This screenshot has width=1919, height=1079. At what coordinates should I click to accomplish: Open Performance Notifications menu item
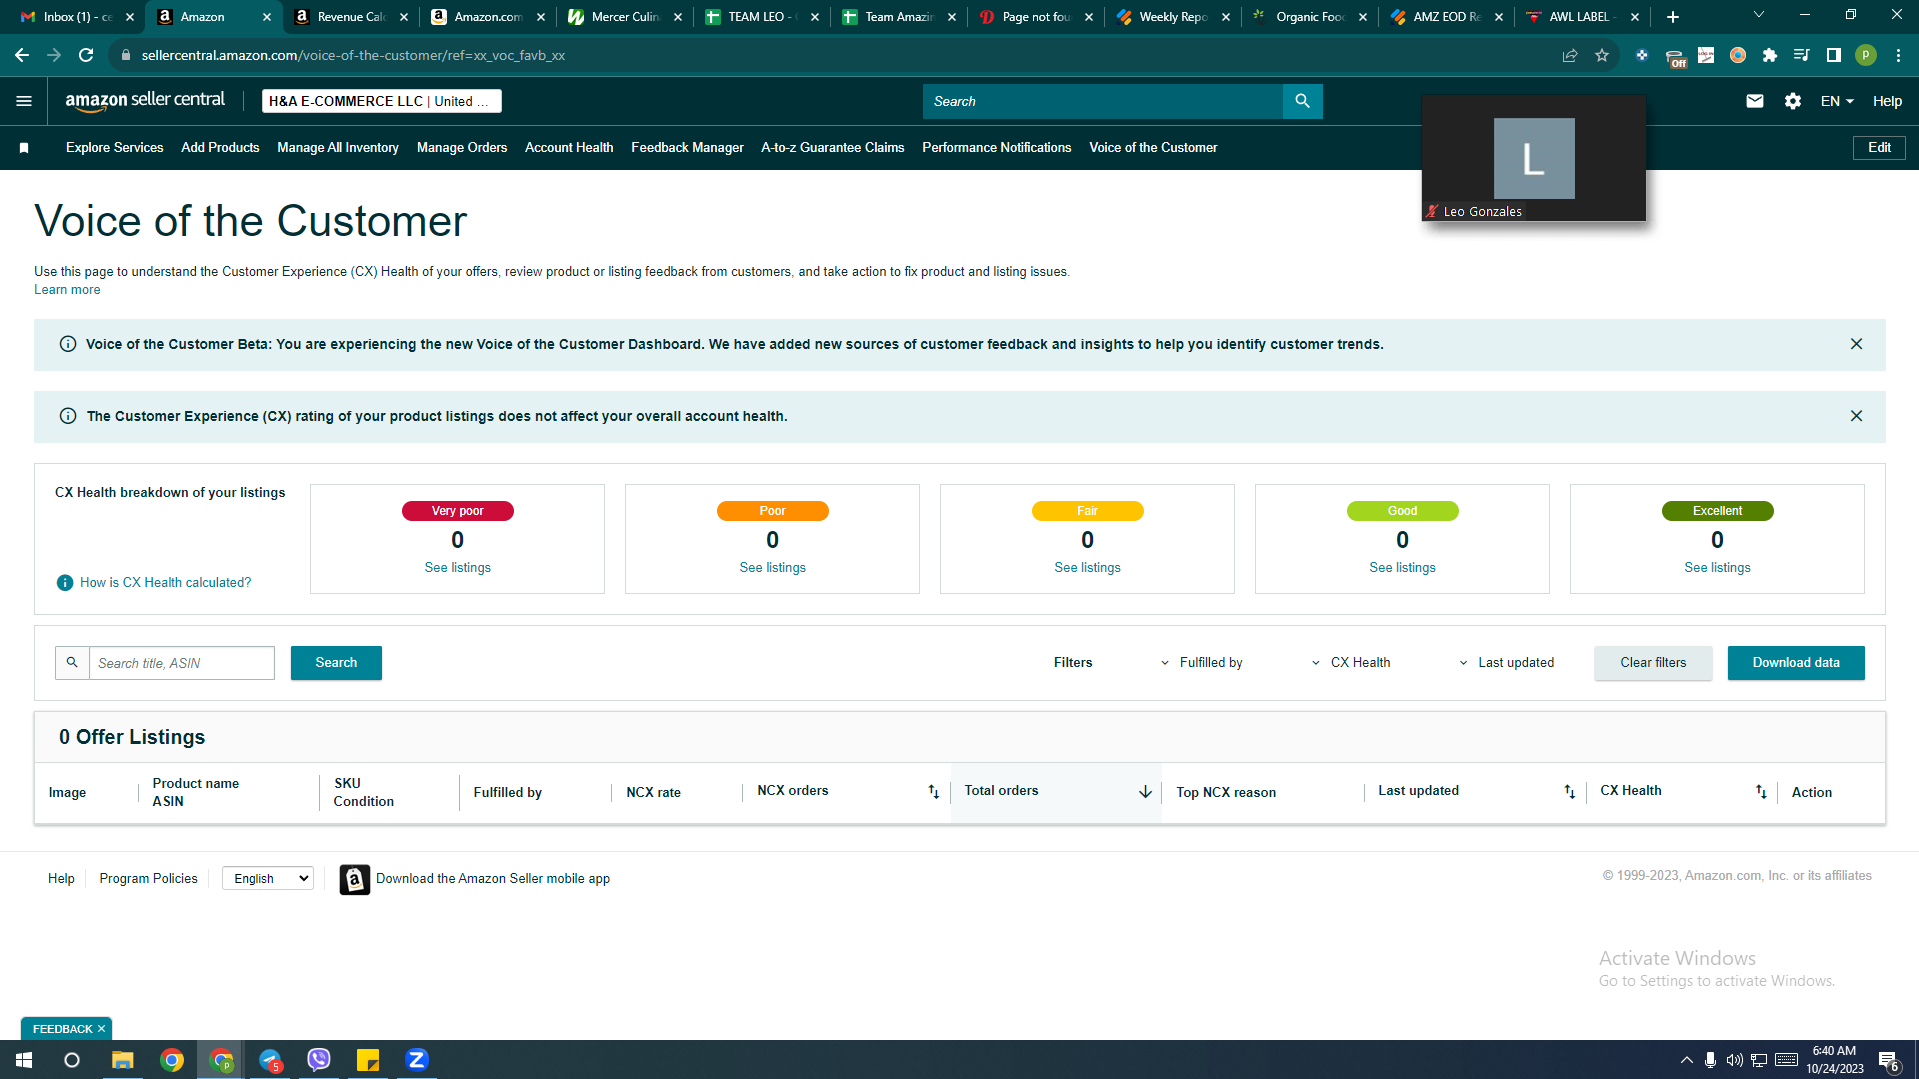click(x=996, y=148)
